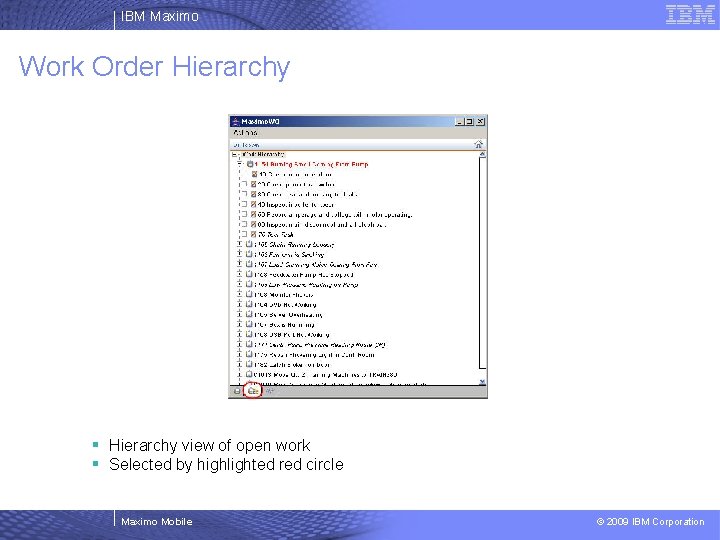Click clipboard icon of Burning Smell work order
This screenshot has height=540, width=720.
pyautogui.click(x=250, y=164)
